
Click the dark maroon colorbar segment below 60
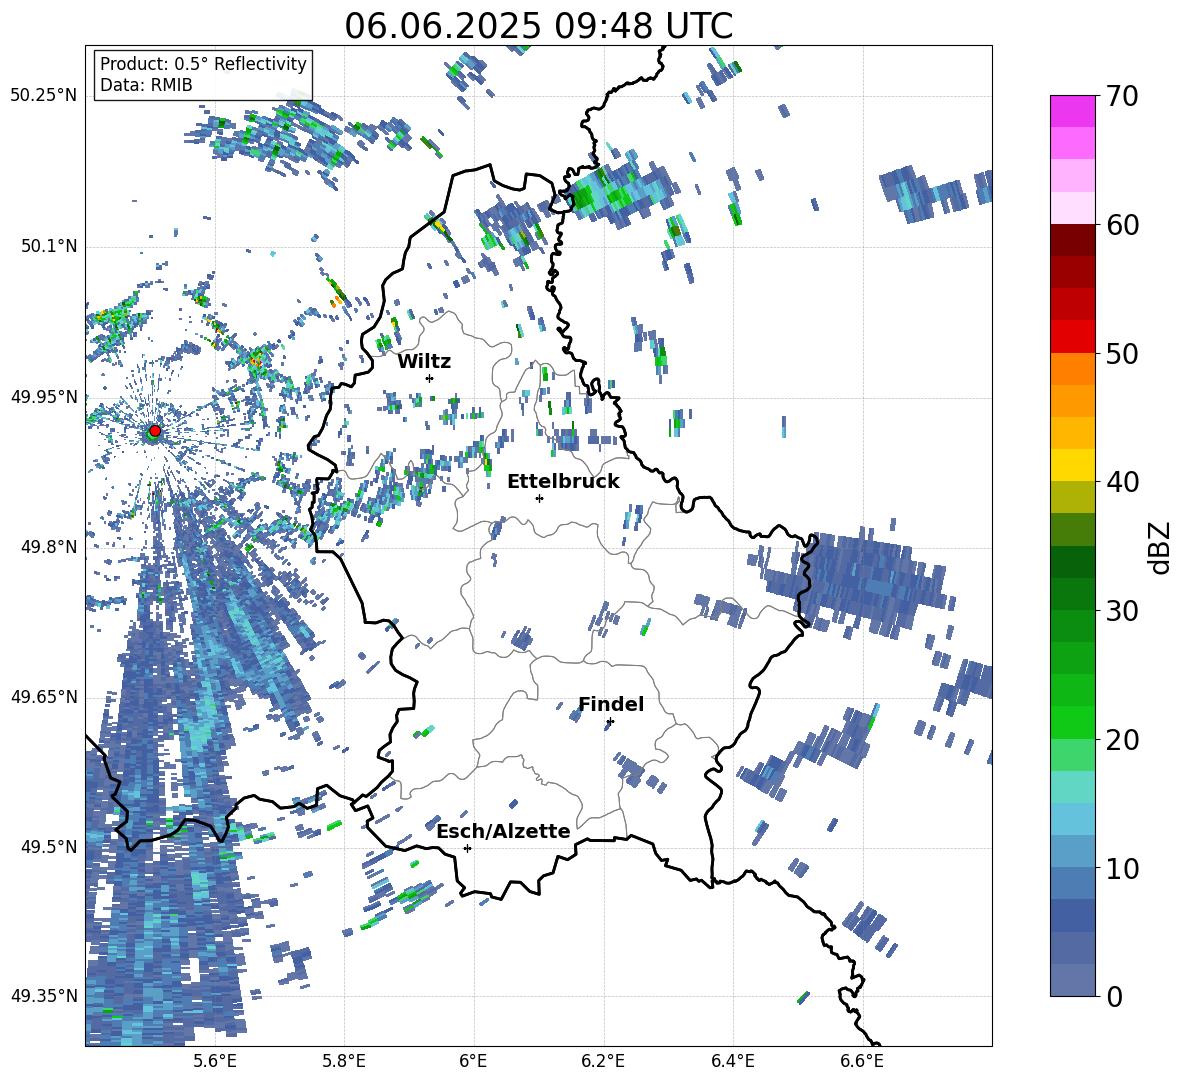pos(1072,240)
